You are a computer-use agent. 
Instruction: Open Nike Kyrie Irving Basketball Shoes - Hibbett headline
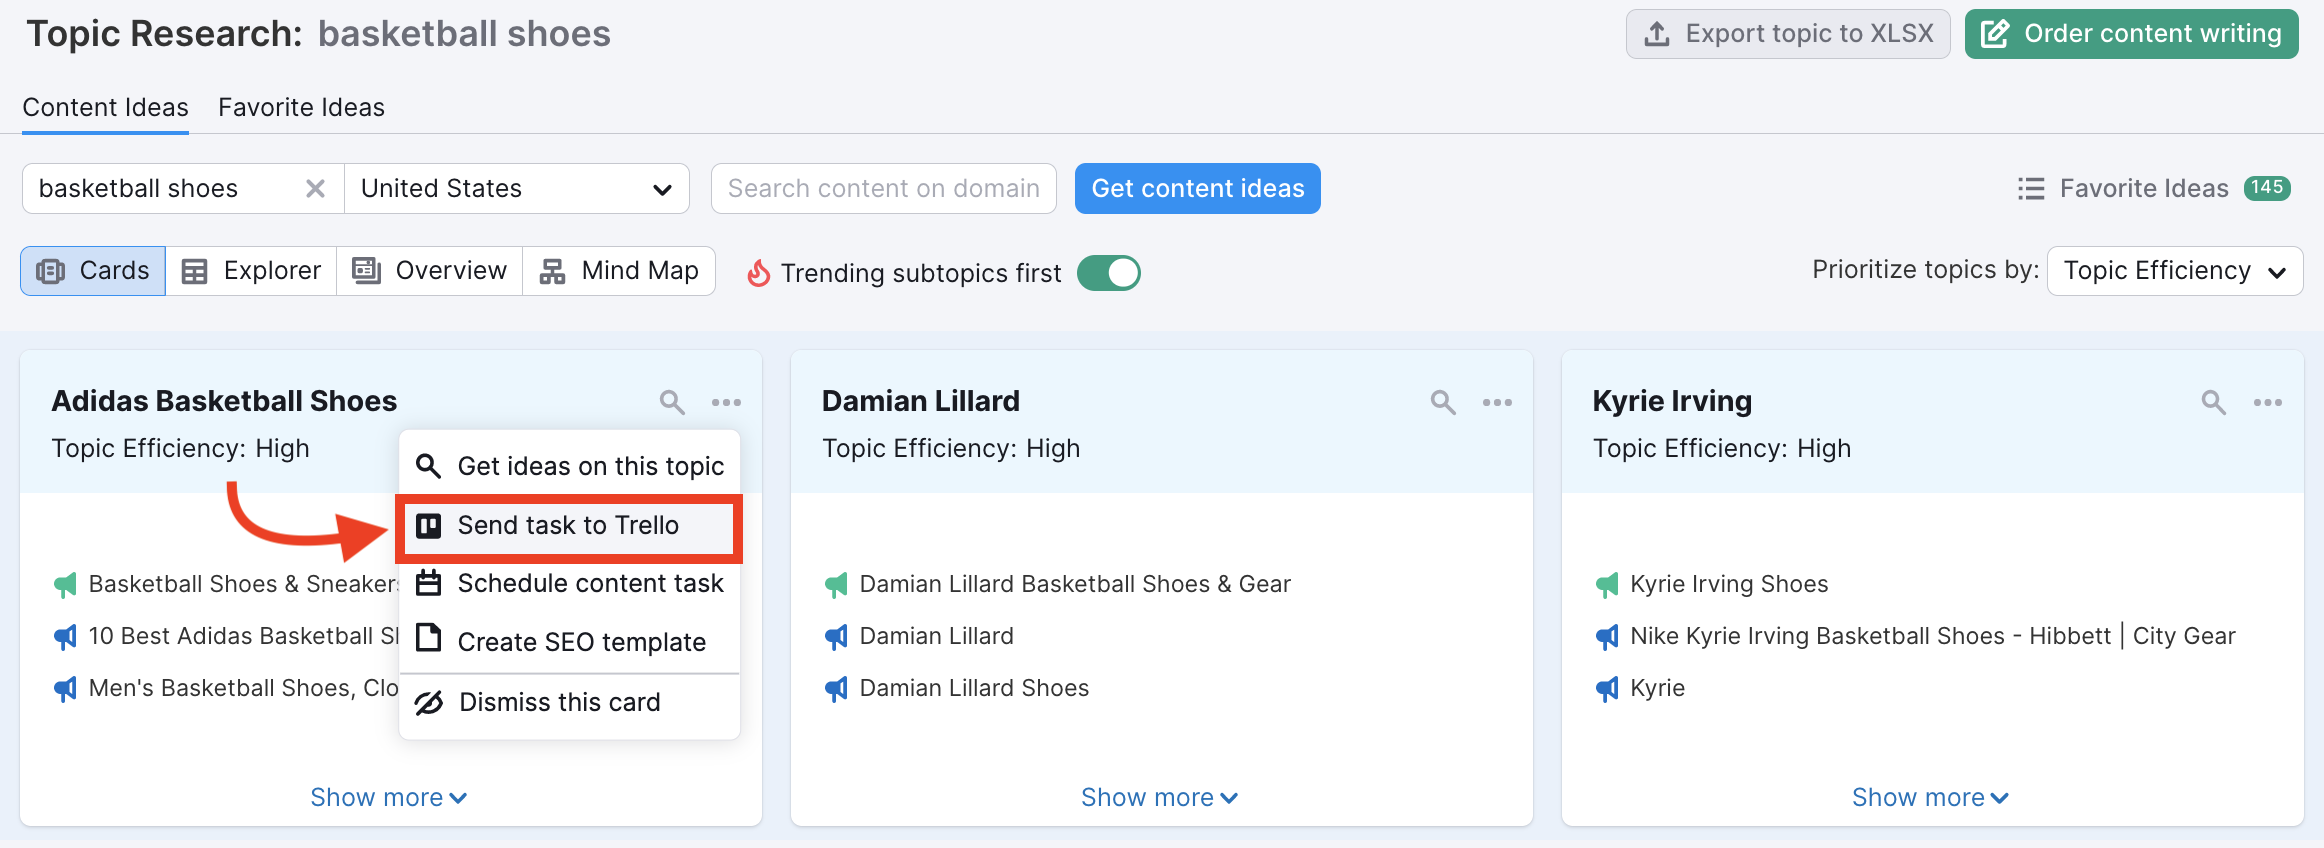(1933, 636)
